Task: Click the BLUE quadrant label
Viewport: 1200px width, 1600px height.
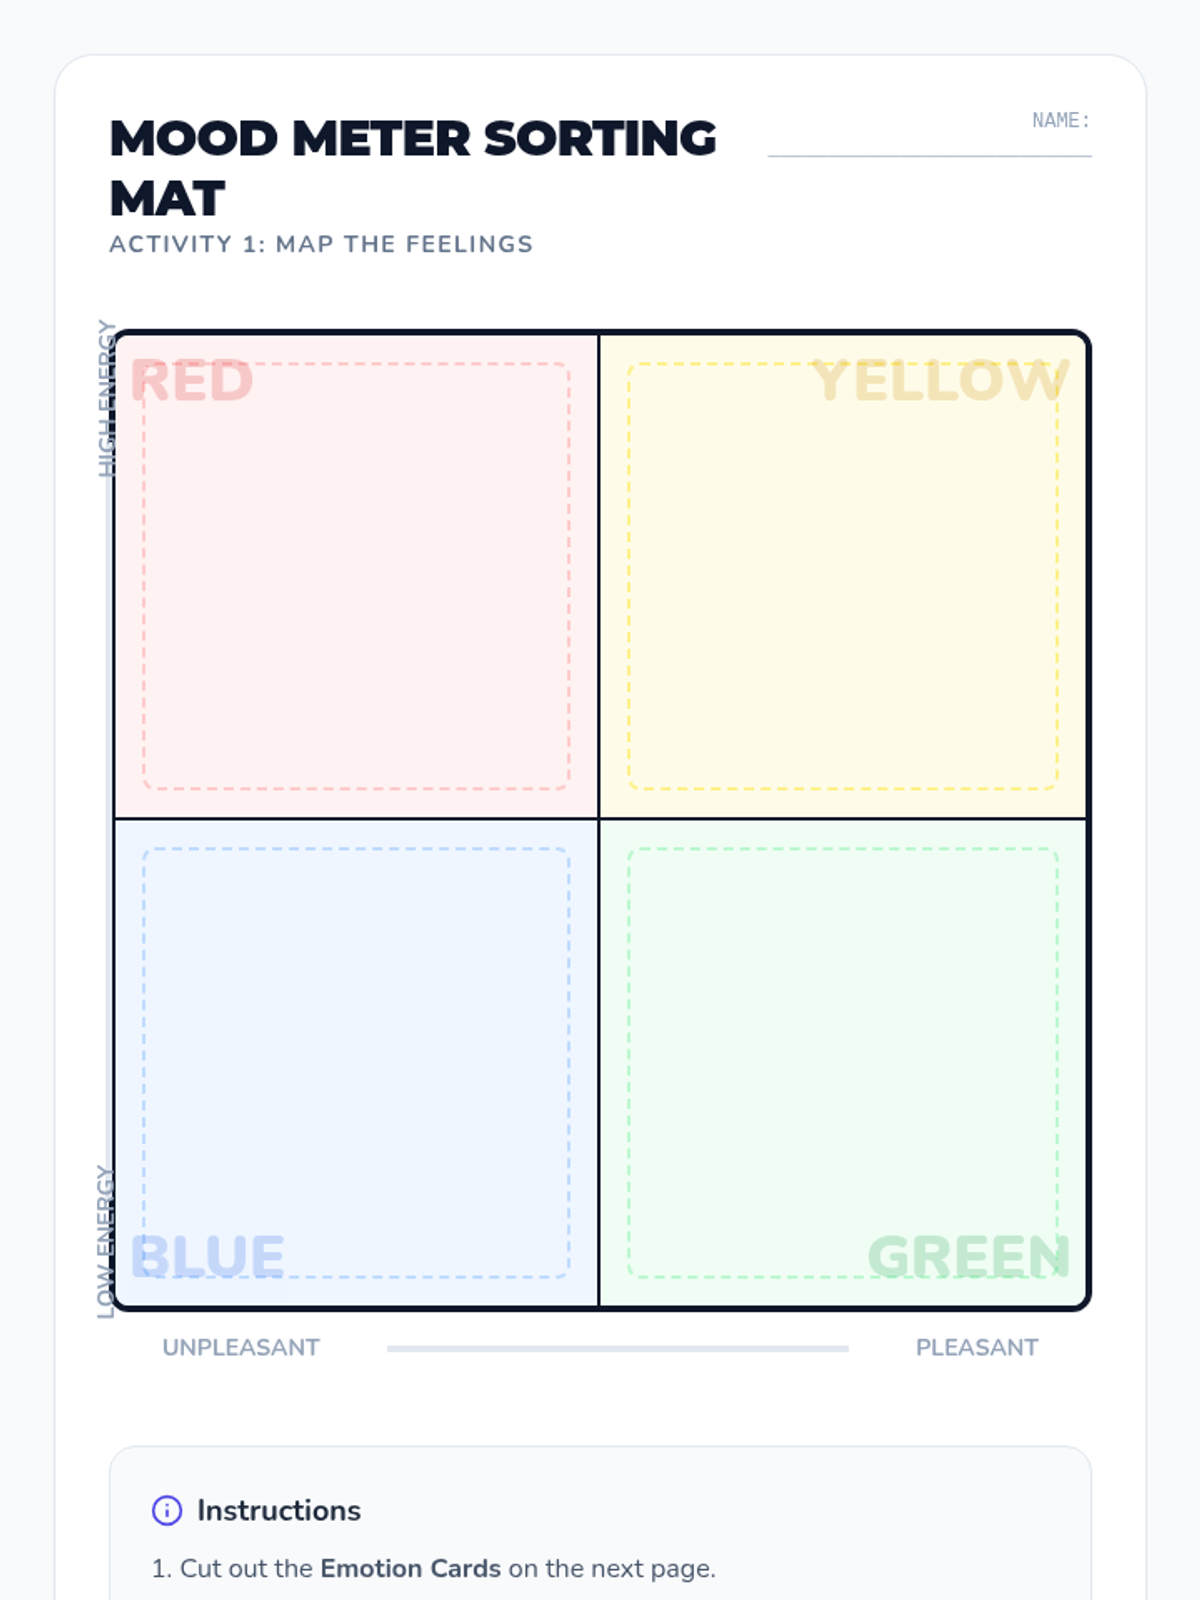Action: (x=207, y=1257)
